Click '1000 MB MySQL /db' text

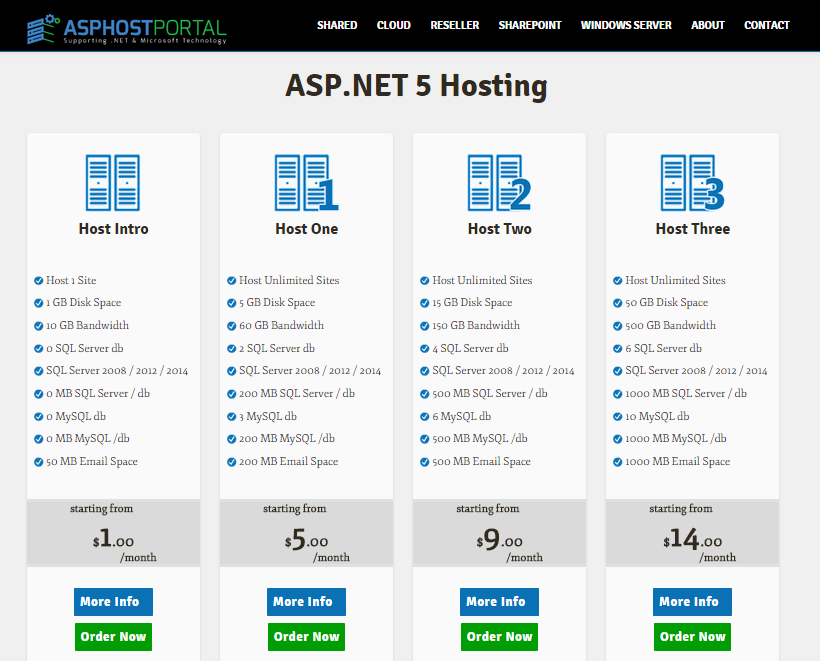pos(676,438)
